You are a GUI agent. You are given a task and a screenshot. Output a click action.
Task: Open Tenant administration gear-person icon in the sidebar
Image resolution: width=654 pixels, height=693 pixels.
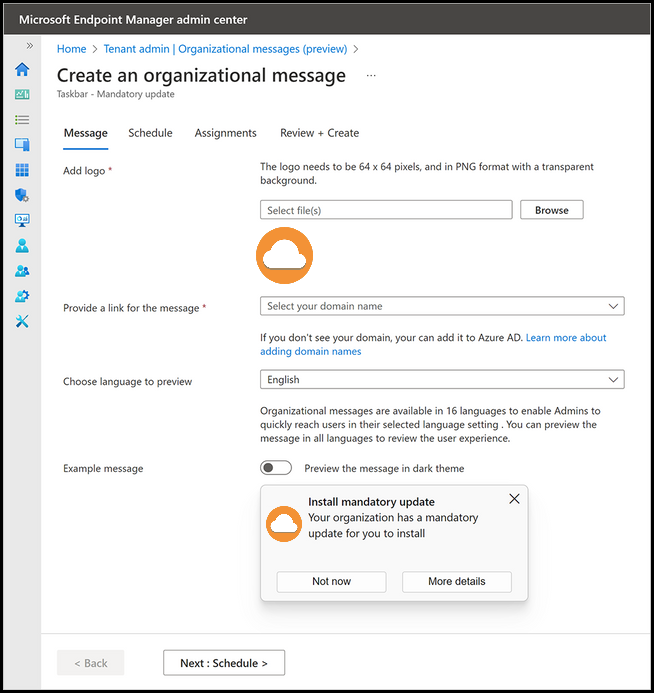pos(22,296)
